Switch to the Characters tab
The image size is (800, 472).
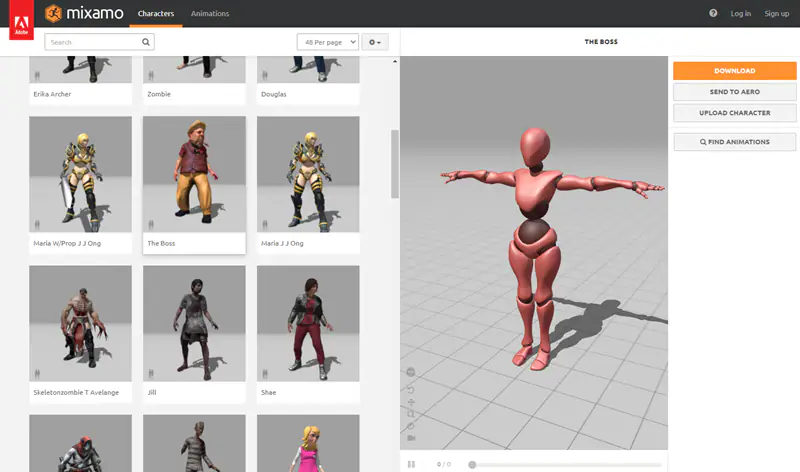pos(156,14)
